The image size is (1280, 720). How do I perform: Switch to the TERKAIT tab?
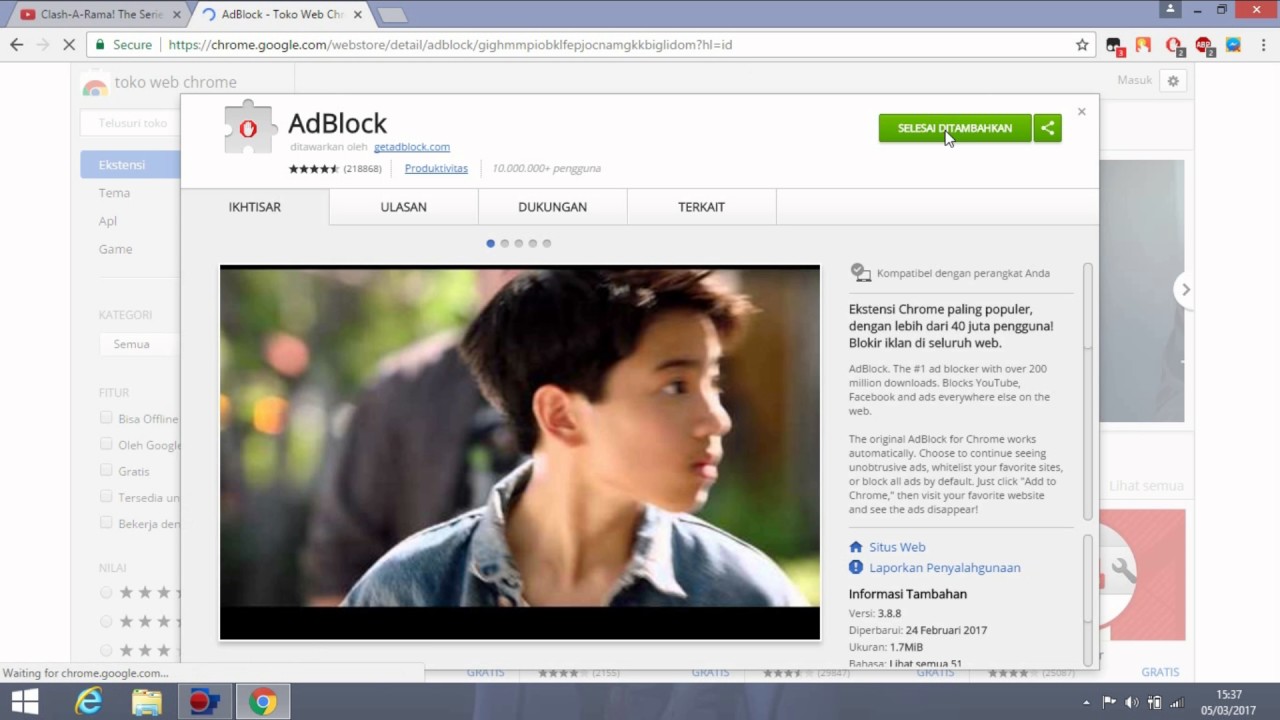pyautogui.click(x=701, y=207)
